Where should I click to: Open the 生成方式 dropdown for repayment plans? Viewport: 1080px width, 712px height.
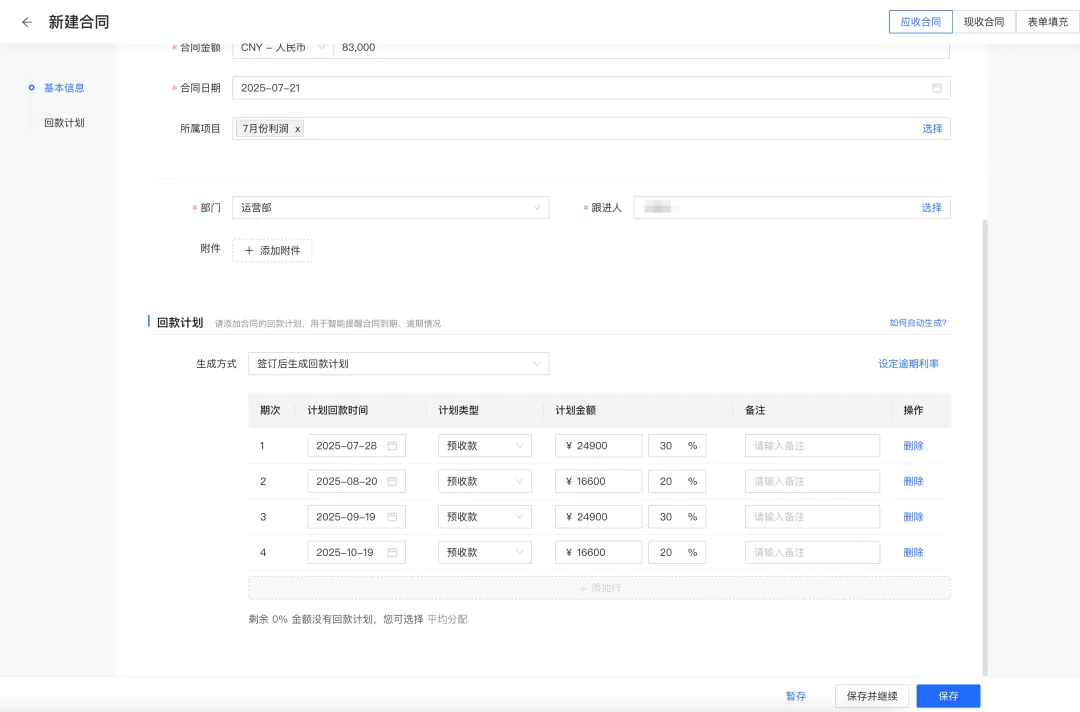398,364
